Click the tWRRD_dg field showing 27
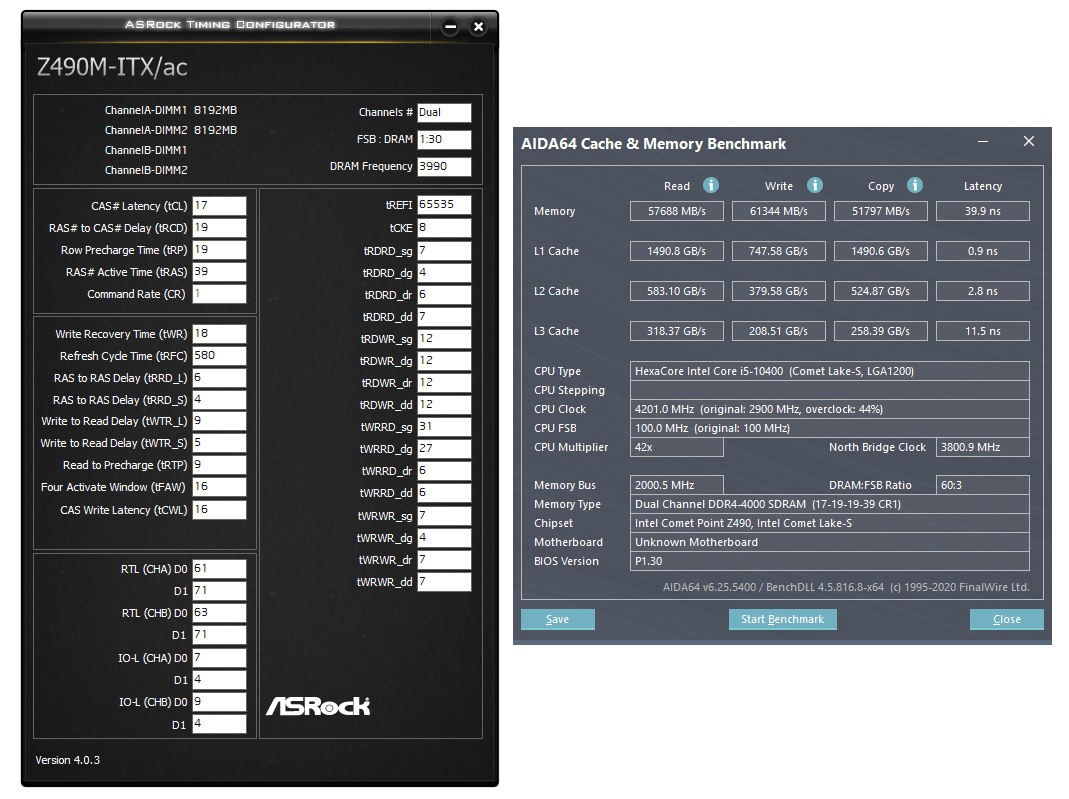Image resolution: width=1069 pixels, height=799 pixels. (x=444, y=449)
